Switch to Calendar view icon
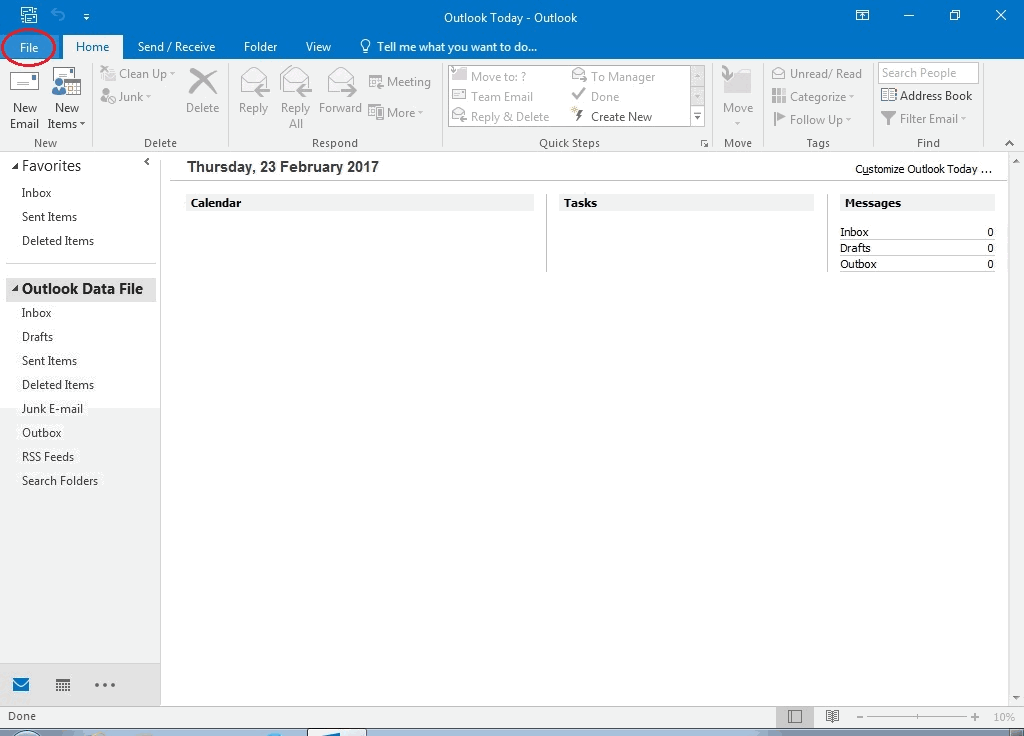 pos(63,685)
